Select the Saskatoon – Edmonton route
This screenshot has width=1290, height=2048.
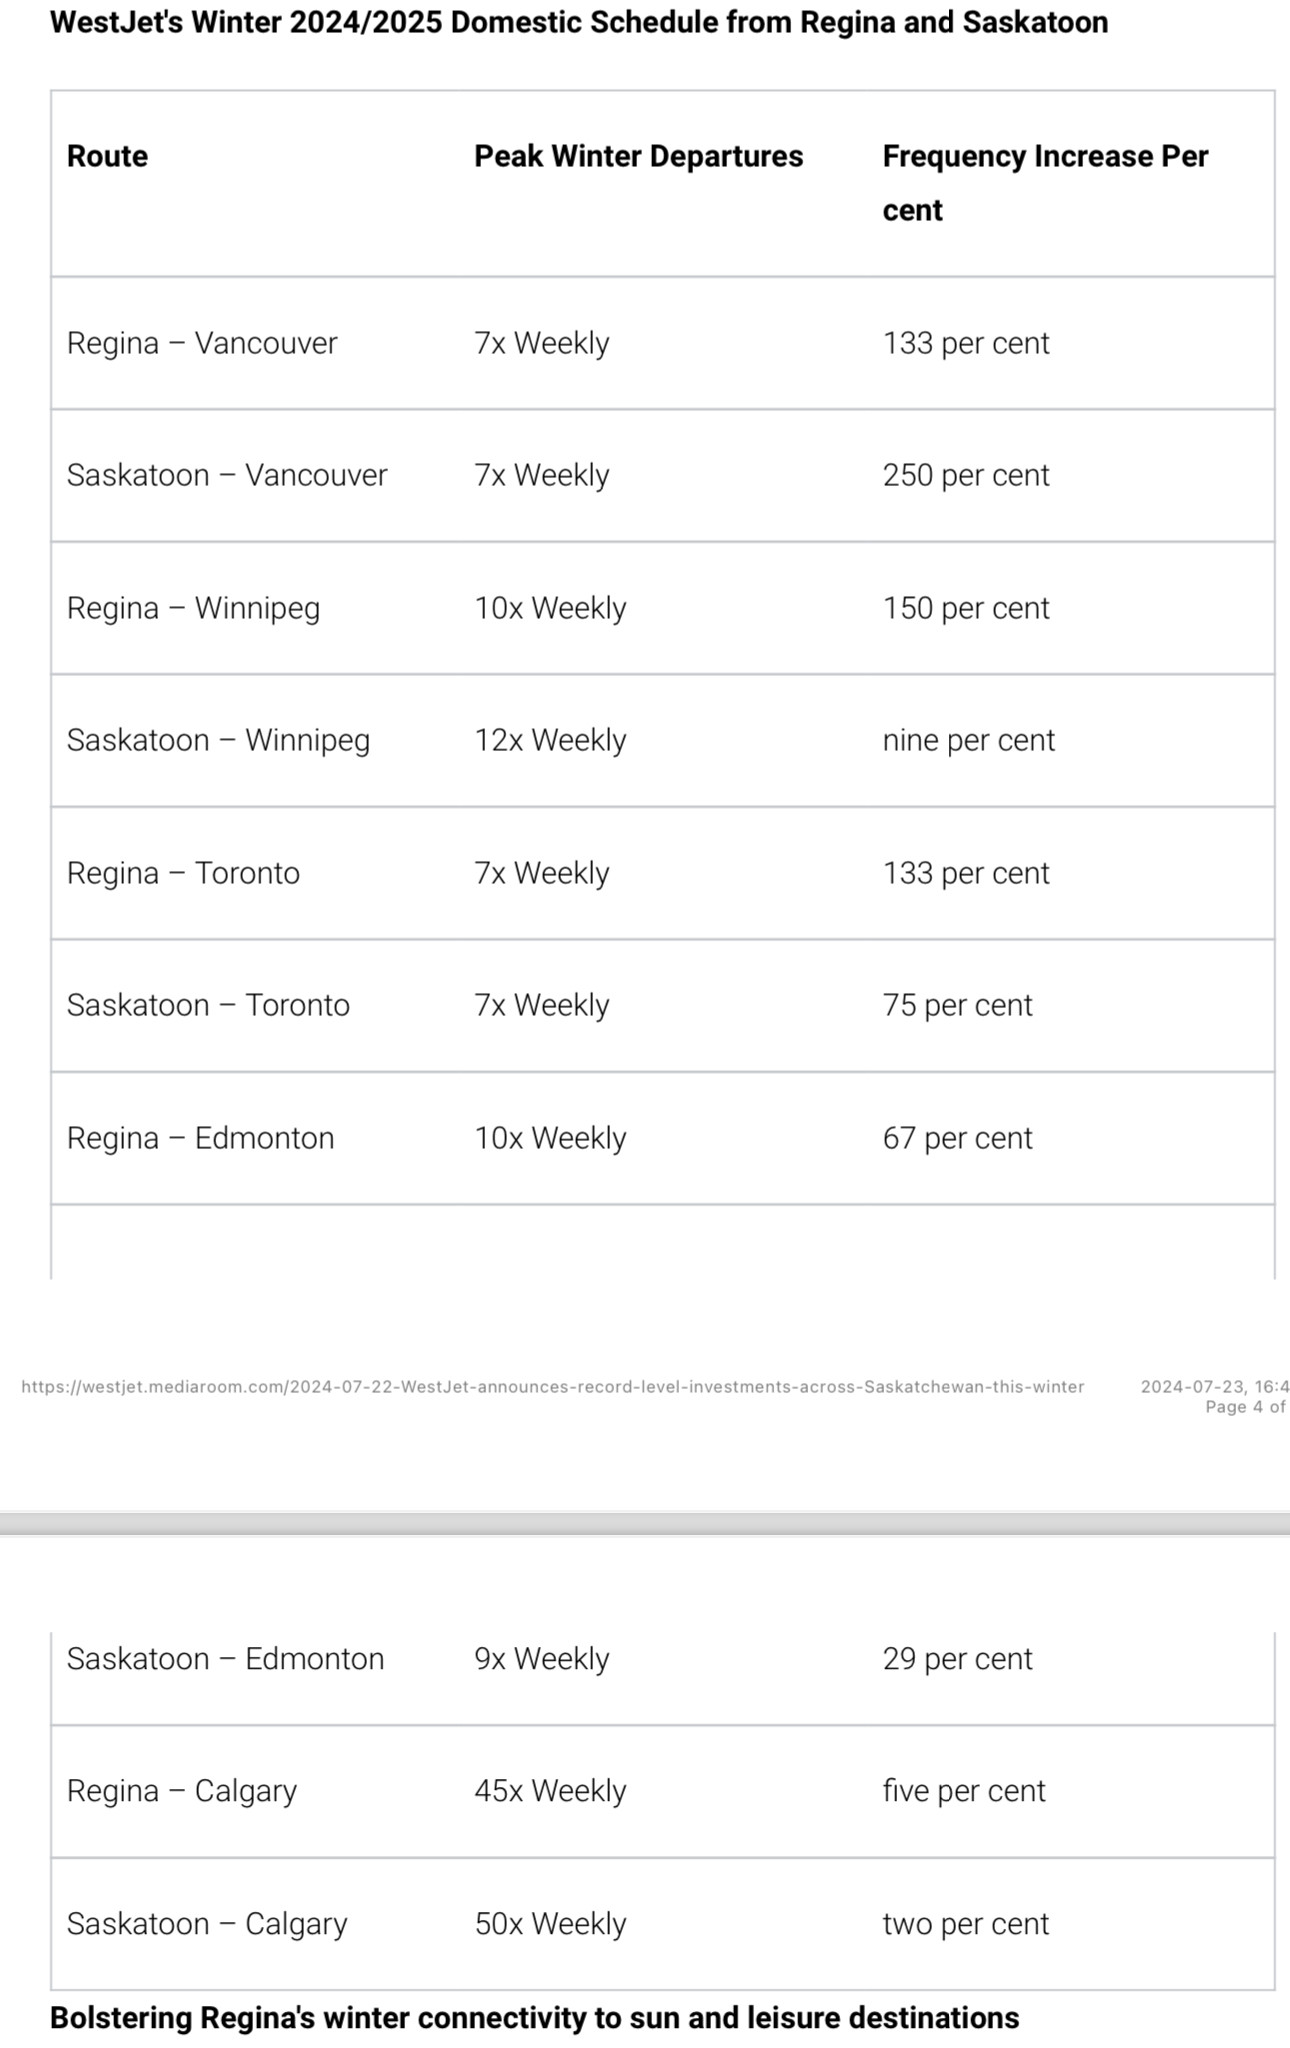(225, 1659)
